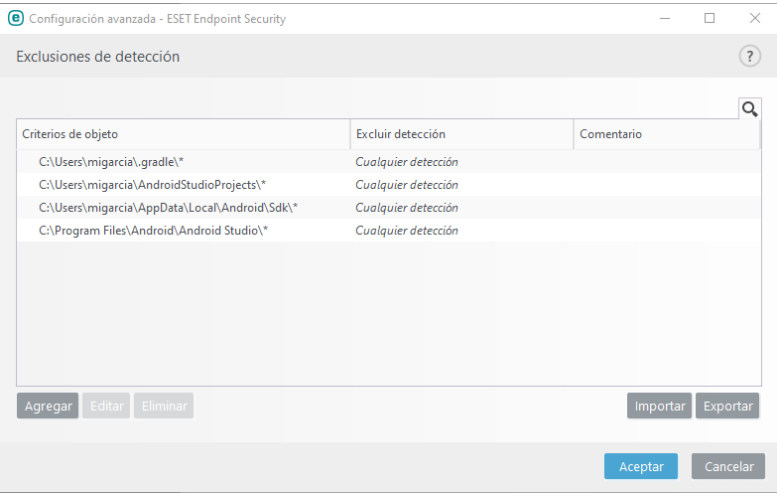Viewport: 777px width, 493px height.
Task: Import exclusions with Importar button
Action: tap(659, 406)
